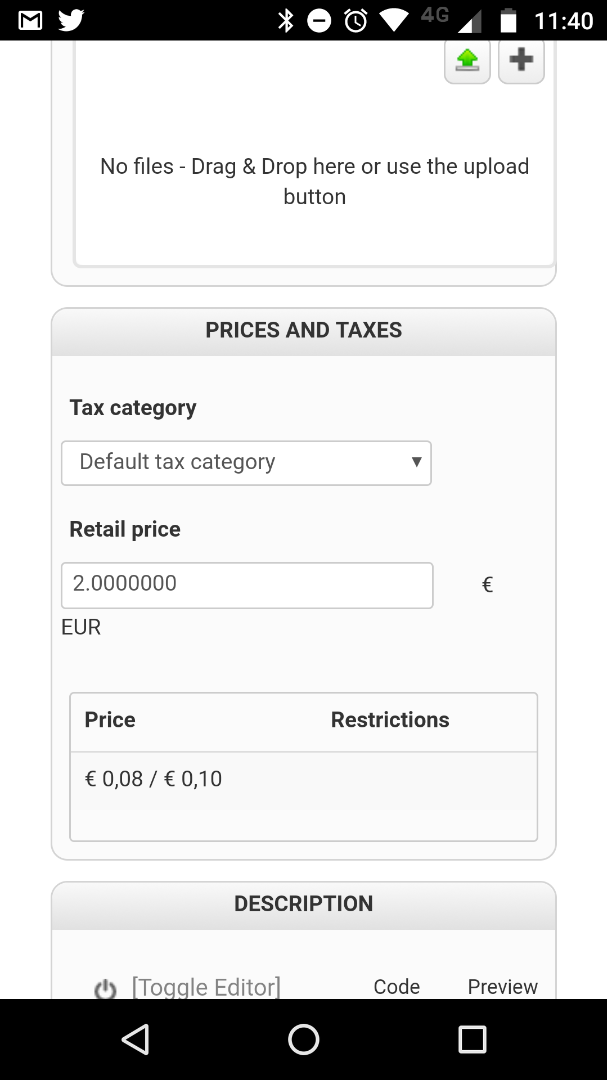Click the plus add-file icon
Screen dimensions: 607x1080
[x=520, y=61]
